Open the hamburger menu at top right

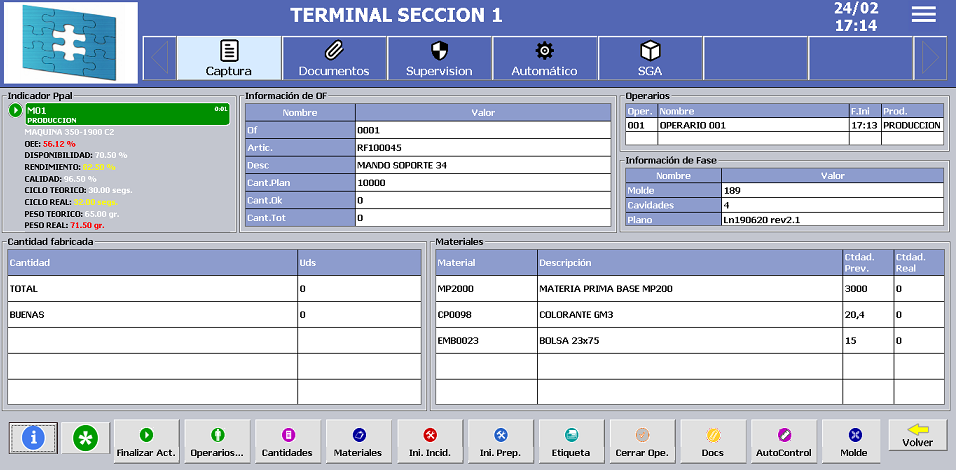923,14
